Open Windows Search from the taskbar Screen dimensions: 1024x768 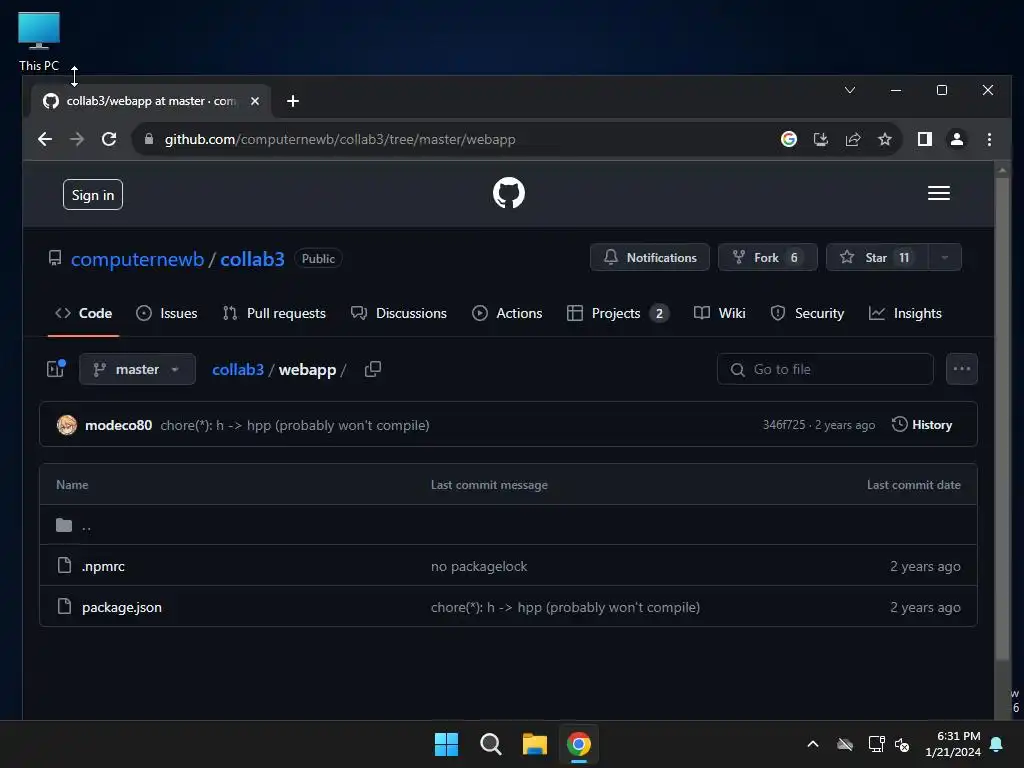point(490,744)
